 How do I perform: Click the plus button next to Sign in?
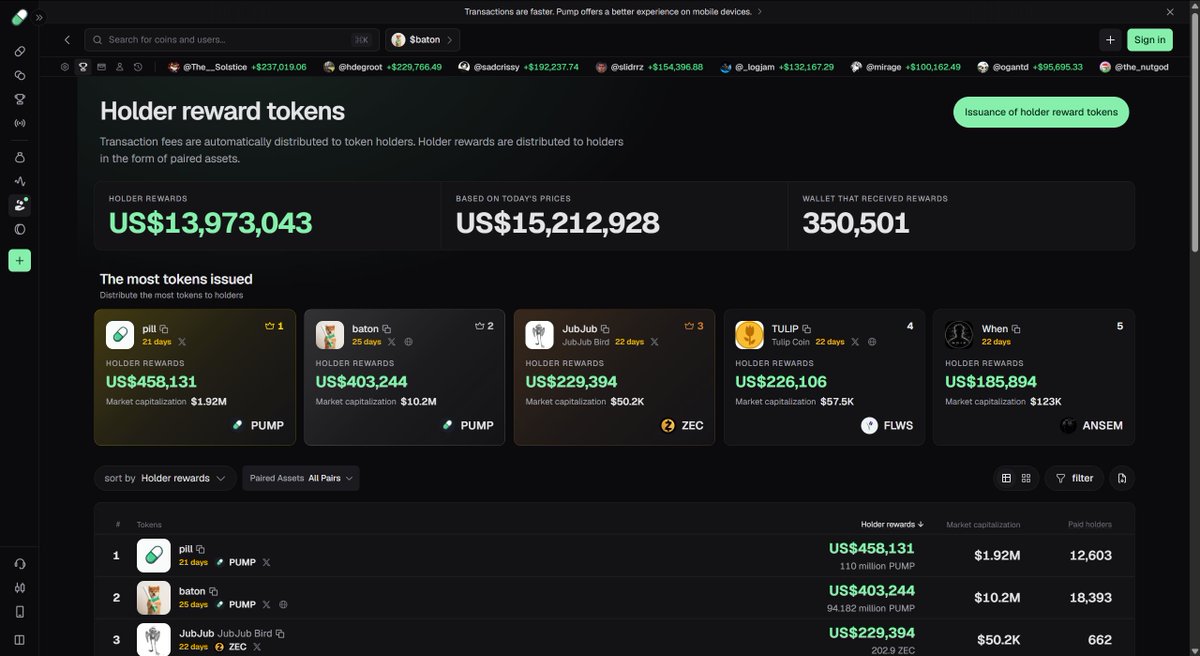1110,40
